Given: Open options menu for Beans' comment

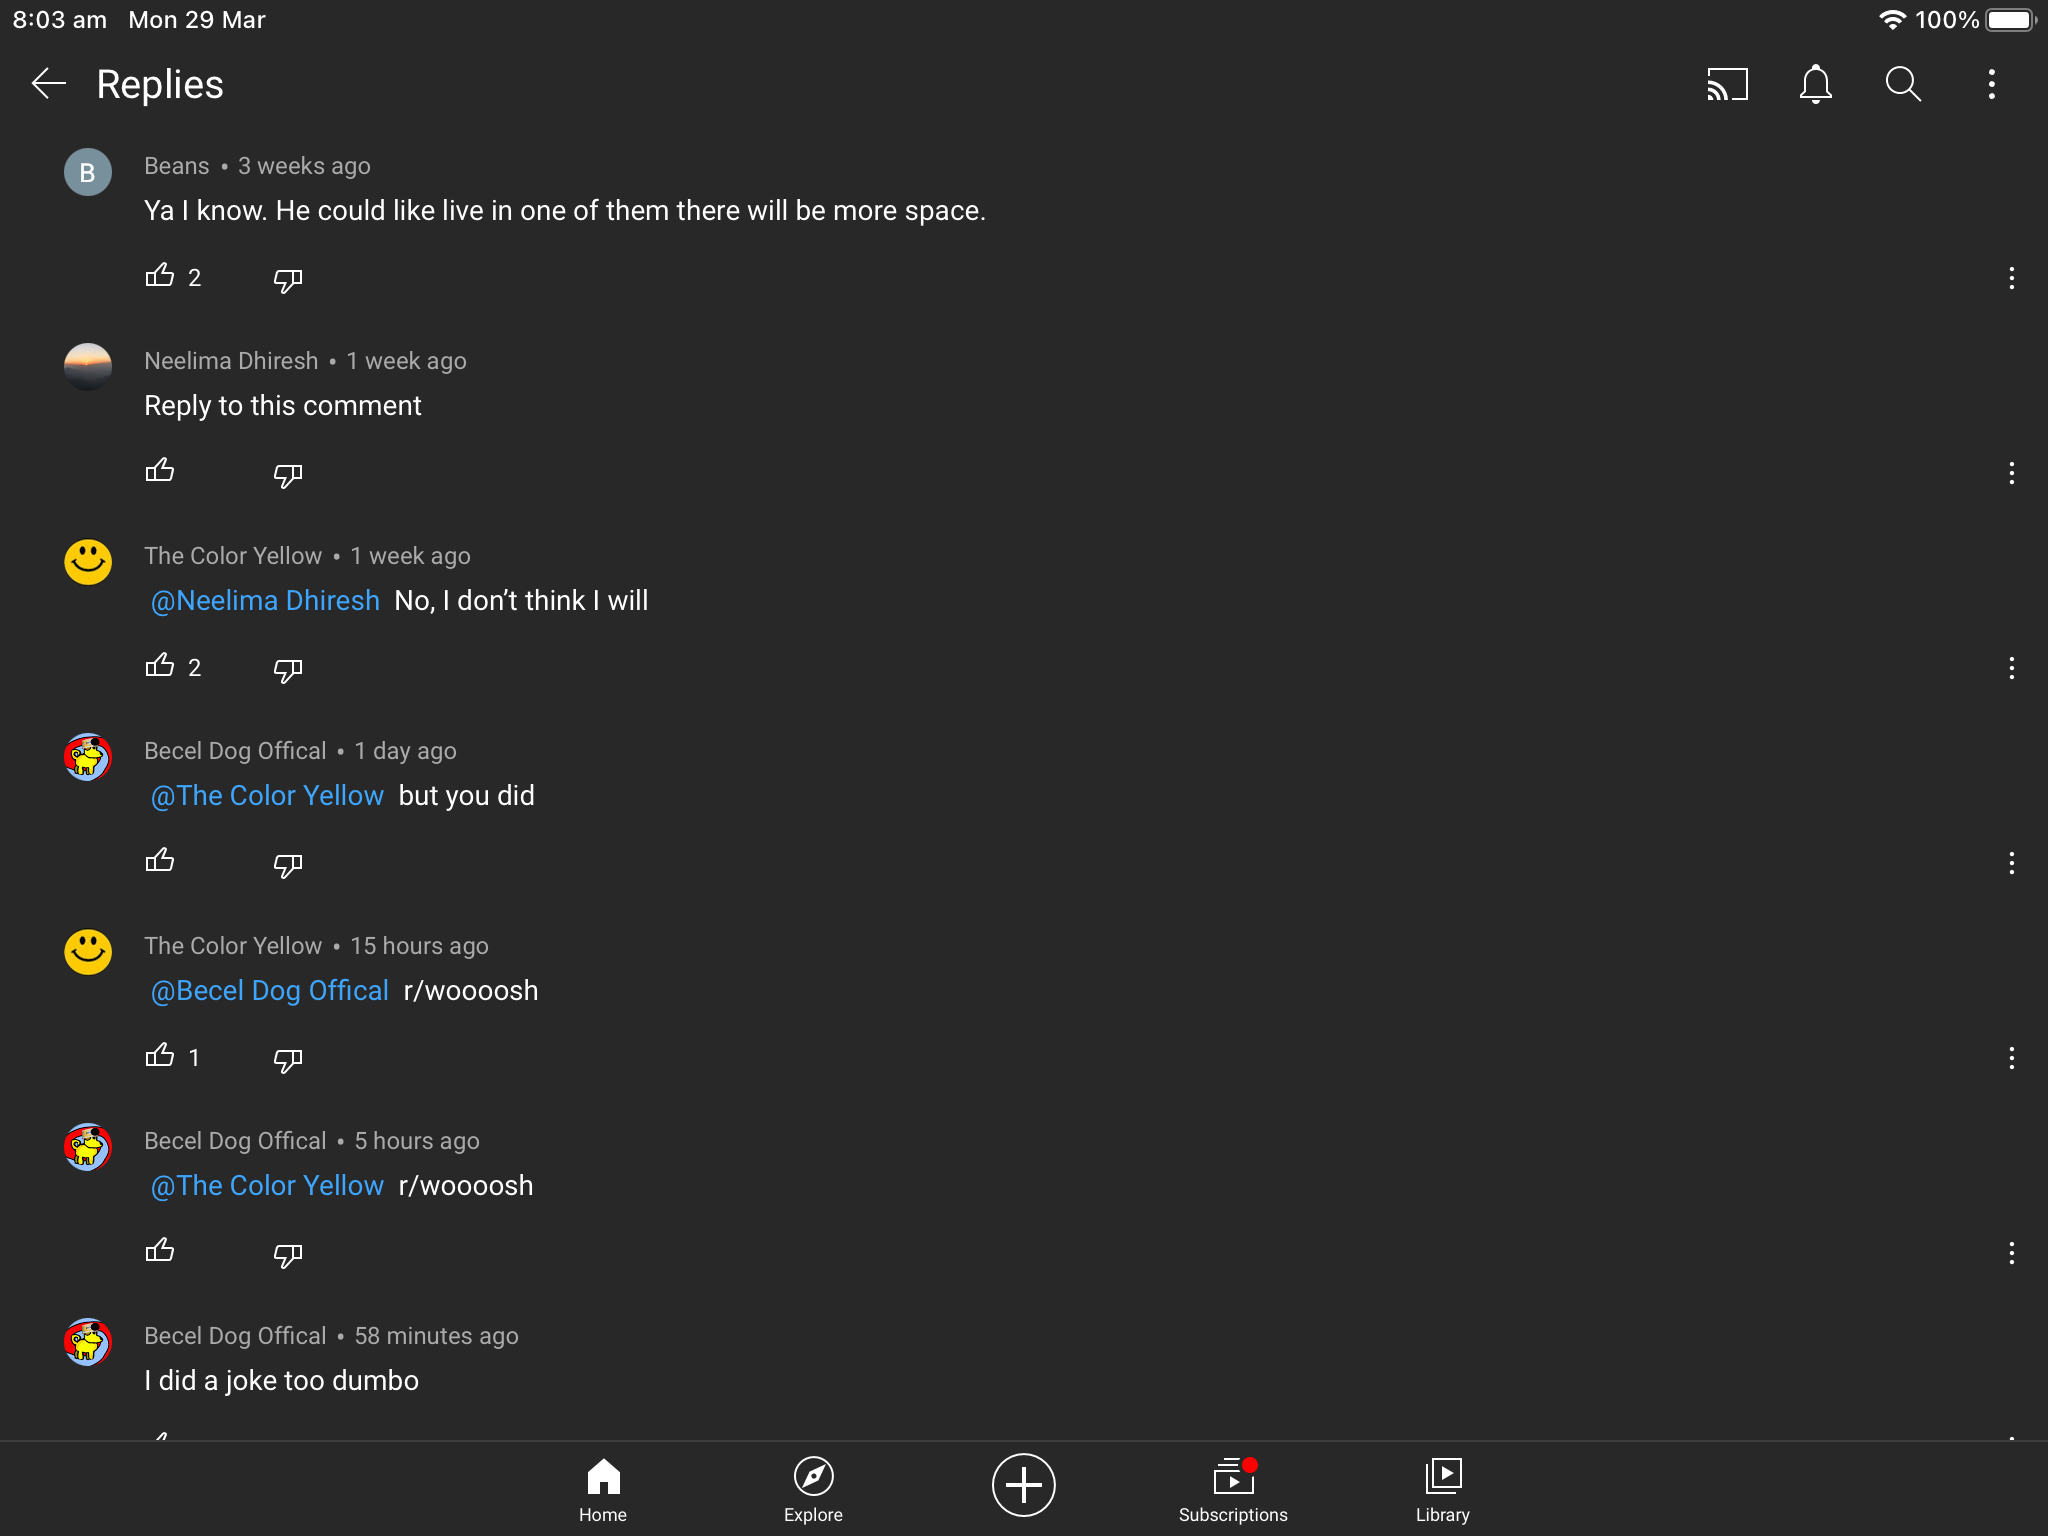Looking at the screenshot, I should pos(2012,277).
